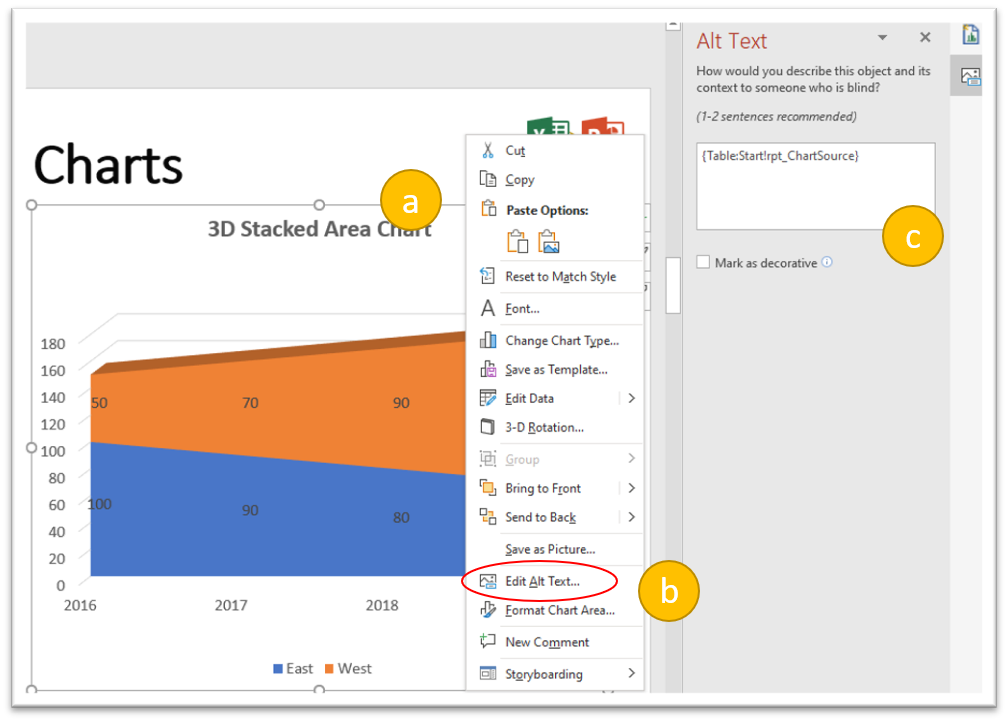Viewport: 1008px width, 722px height.
Task: Click the Copy icon in context menu
Action: (x=488, y=179)
